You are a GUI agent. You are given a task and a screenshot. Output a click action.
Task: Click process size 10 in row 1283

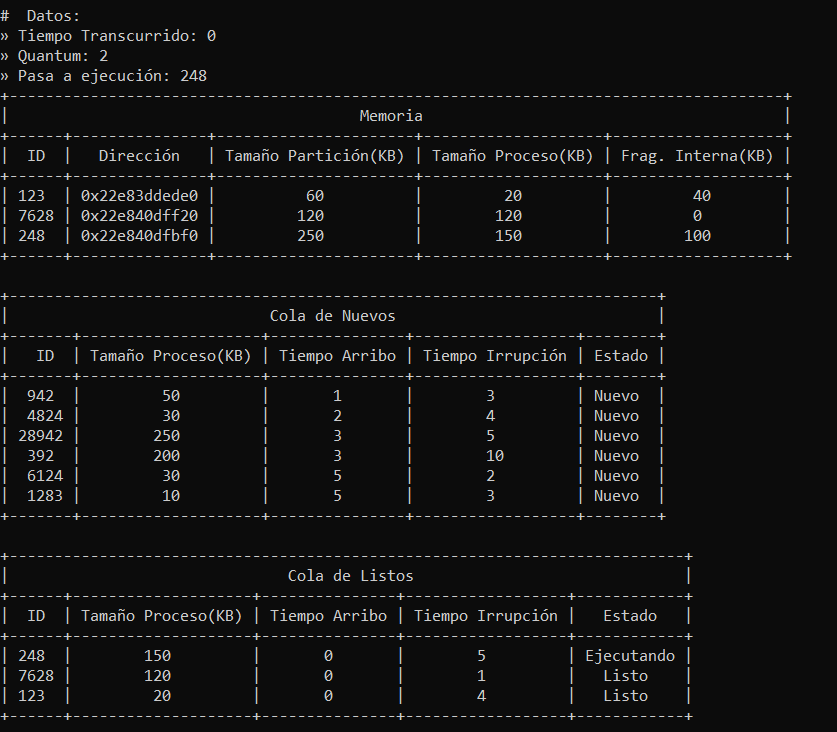(x=171, y=496)
